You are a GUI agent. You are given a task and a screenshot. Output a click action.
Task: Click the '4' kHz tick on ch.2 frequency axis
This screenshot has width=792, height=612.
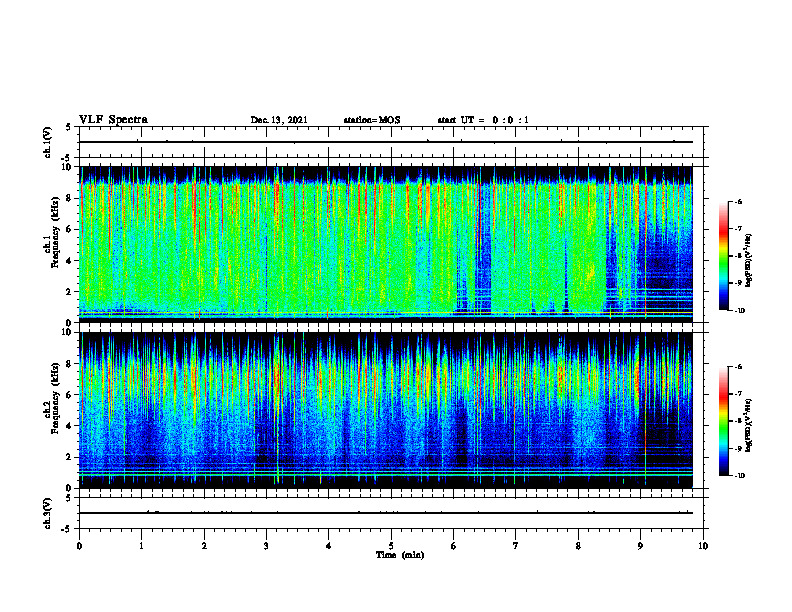click(71, 426)
